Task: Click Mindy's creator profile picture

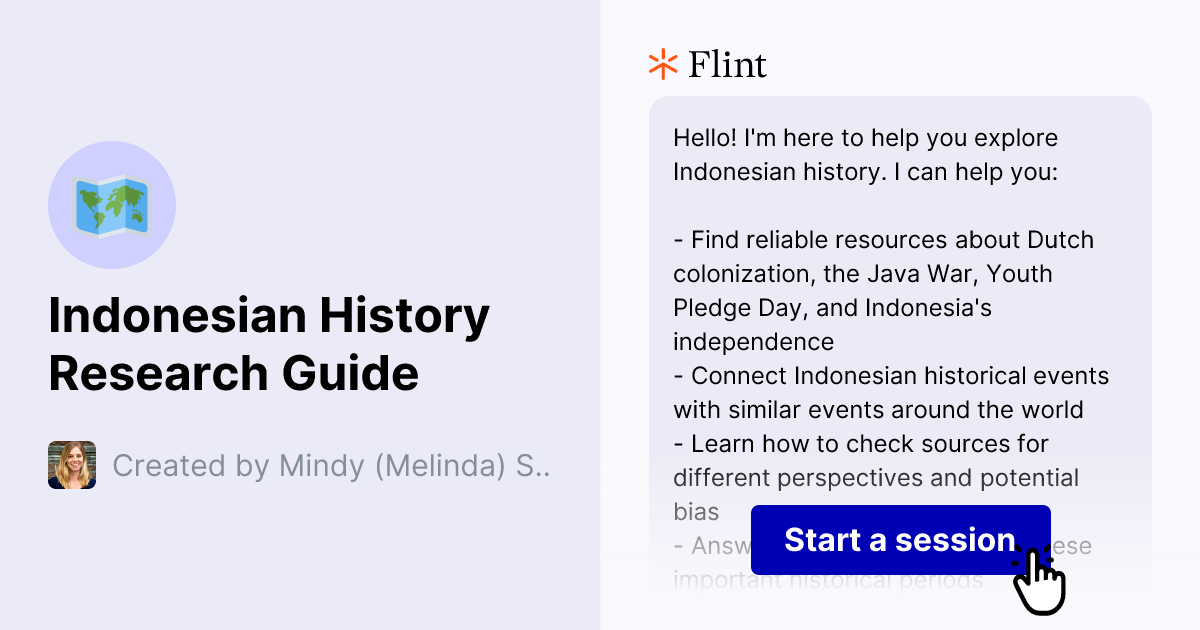Action: point(71,465)
